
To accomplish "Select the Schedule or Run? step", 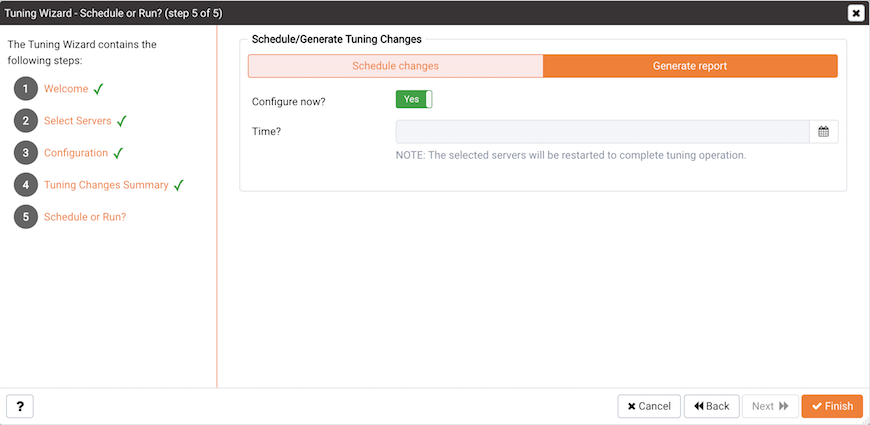I will [x=85, y=217].
